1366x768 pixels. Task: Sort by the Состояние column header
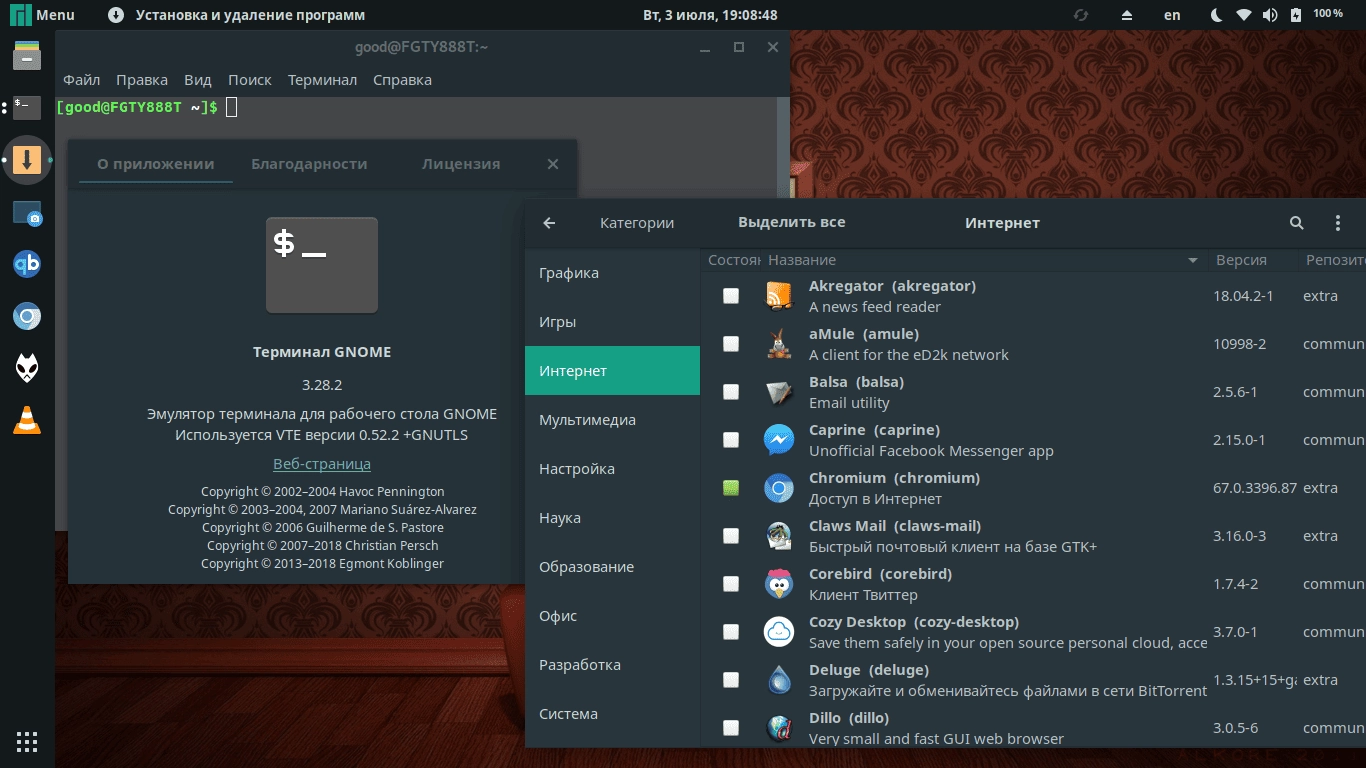pyautogui.click(x=733, y=260)
